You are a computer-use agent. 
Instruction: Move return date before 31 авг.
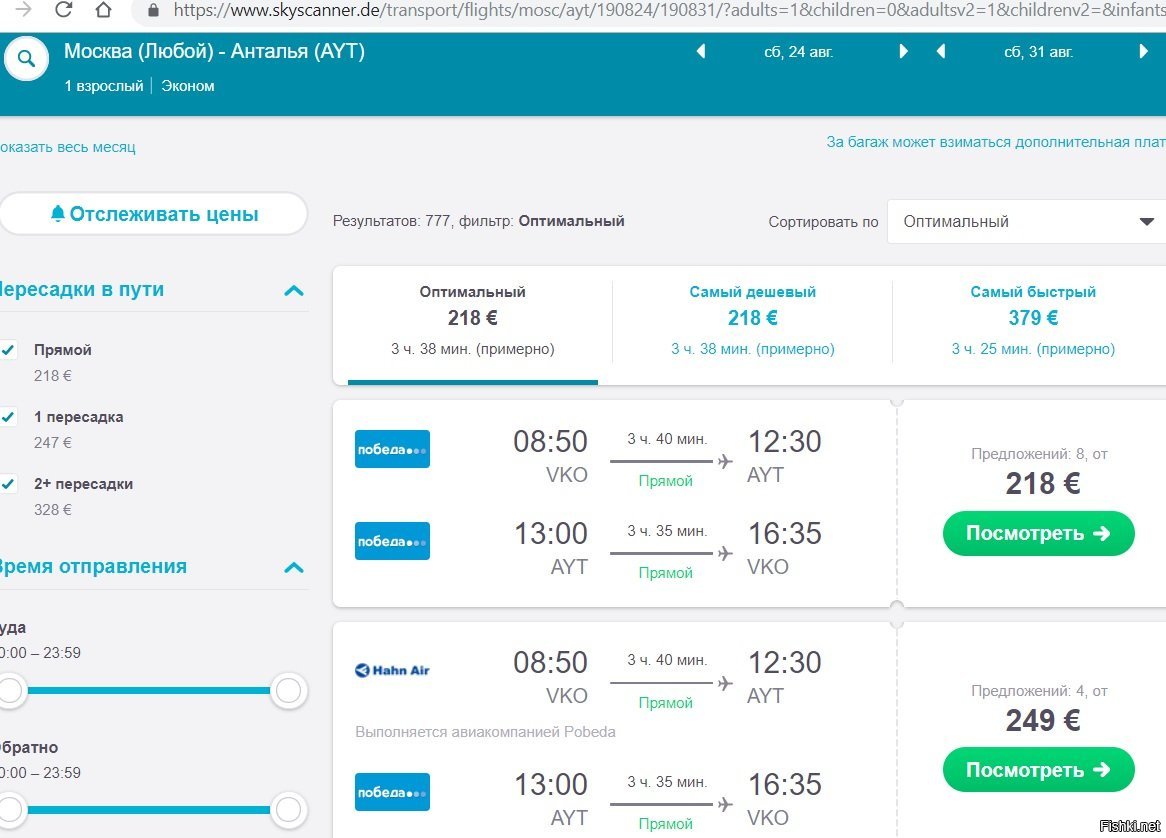(941, 52)
